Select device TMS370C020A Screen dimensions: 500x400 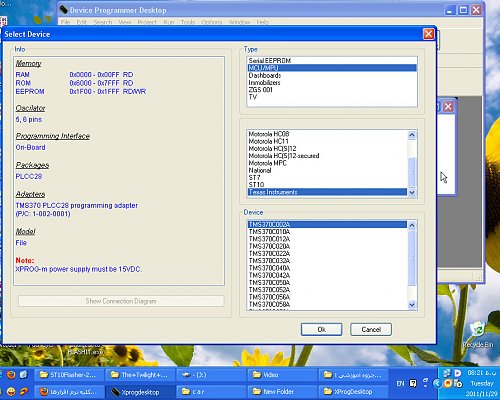click(328, 247)
